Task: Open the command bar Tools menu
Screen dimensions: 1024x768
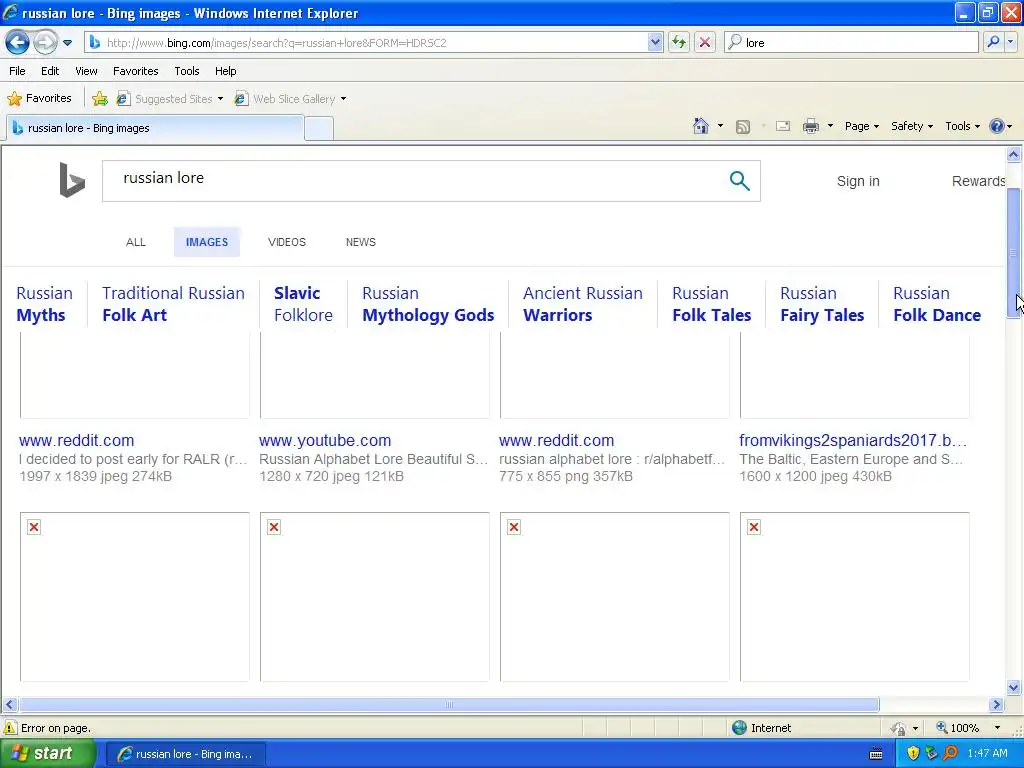Action: 962,126
